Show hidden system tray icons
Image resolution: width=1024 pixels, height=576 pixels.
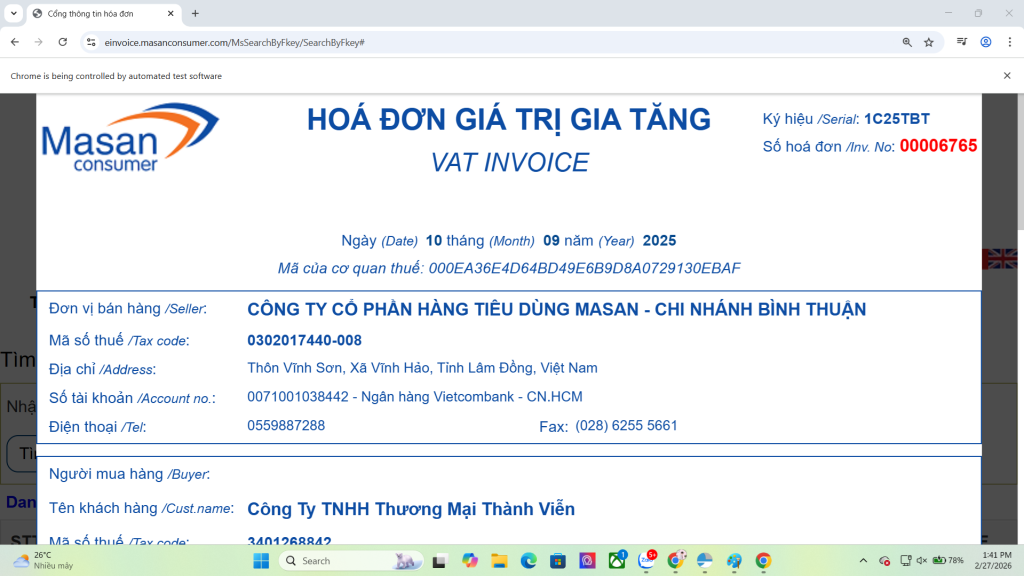(863, 561)
